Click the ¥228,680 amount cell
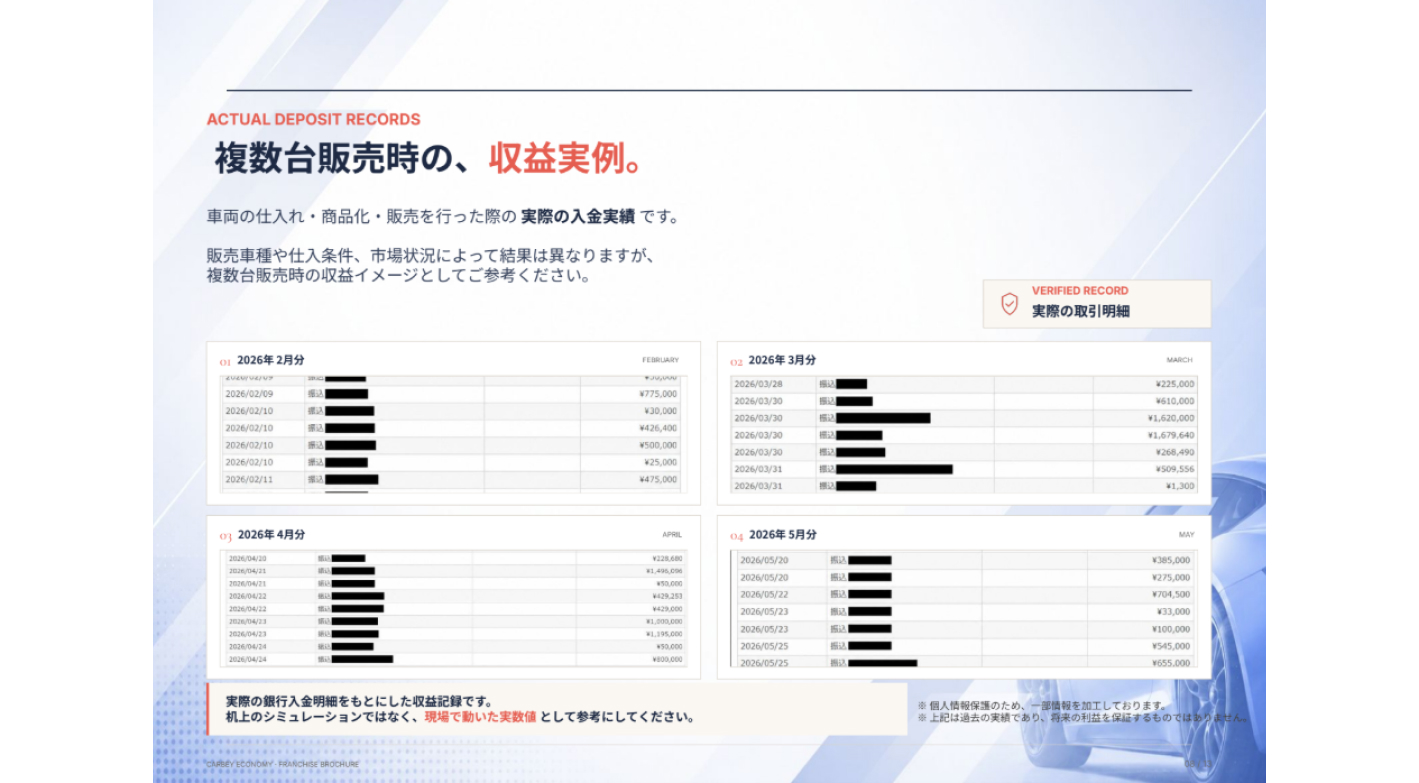Image resolution: width=1419 pixels, height=783 pixels. coord(667,559)
